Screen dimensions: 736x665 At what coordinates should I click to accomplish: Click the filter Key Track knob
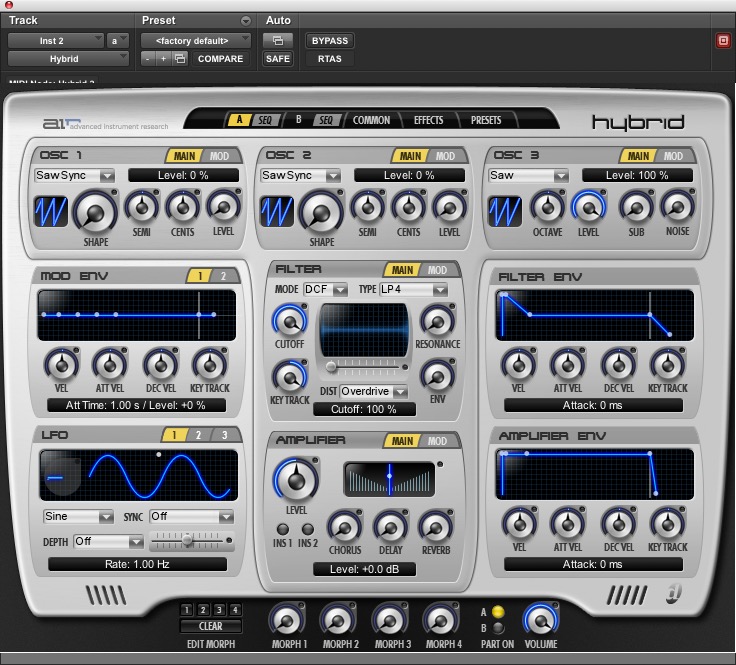click(x=290, y=377)
